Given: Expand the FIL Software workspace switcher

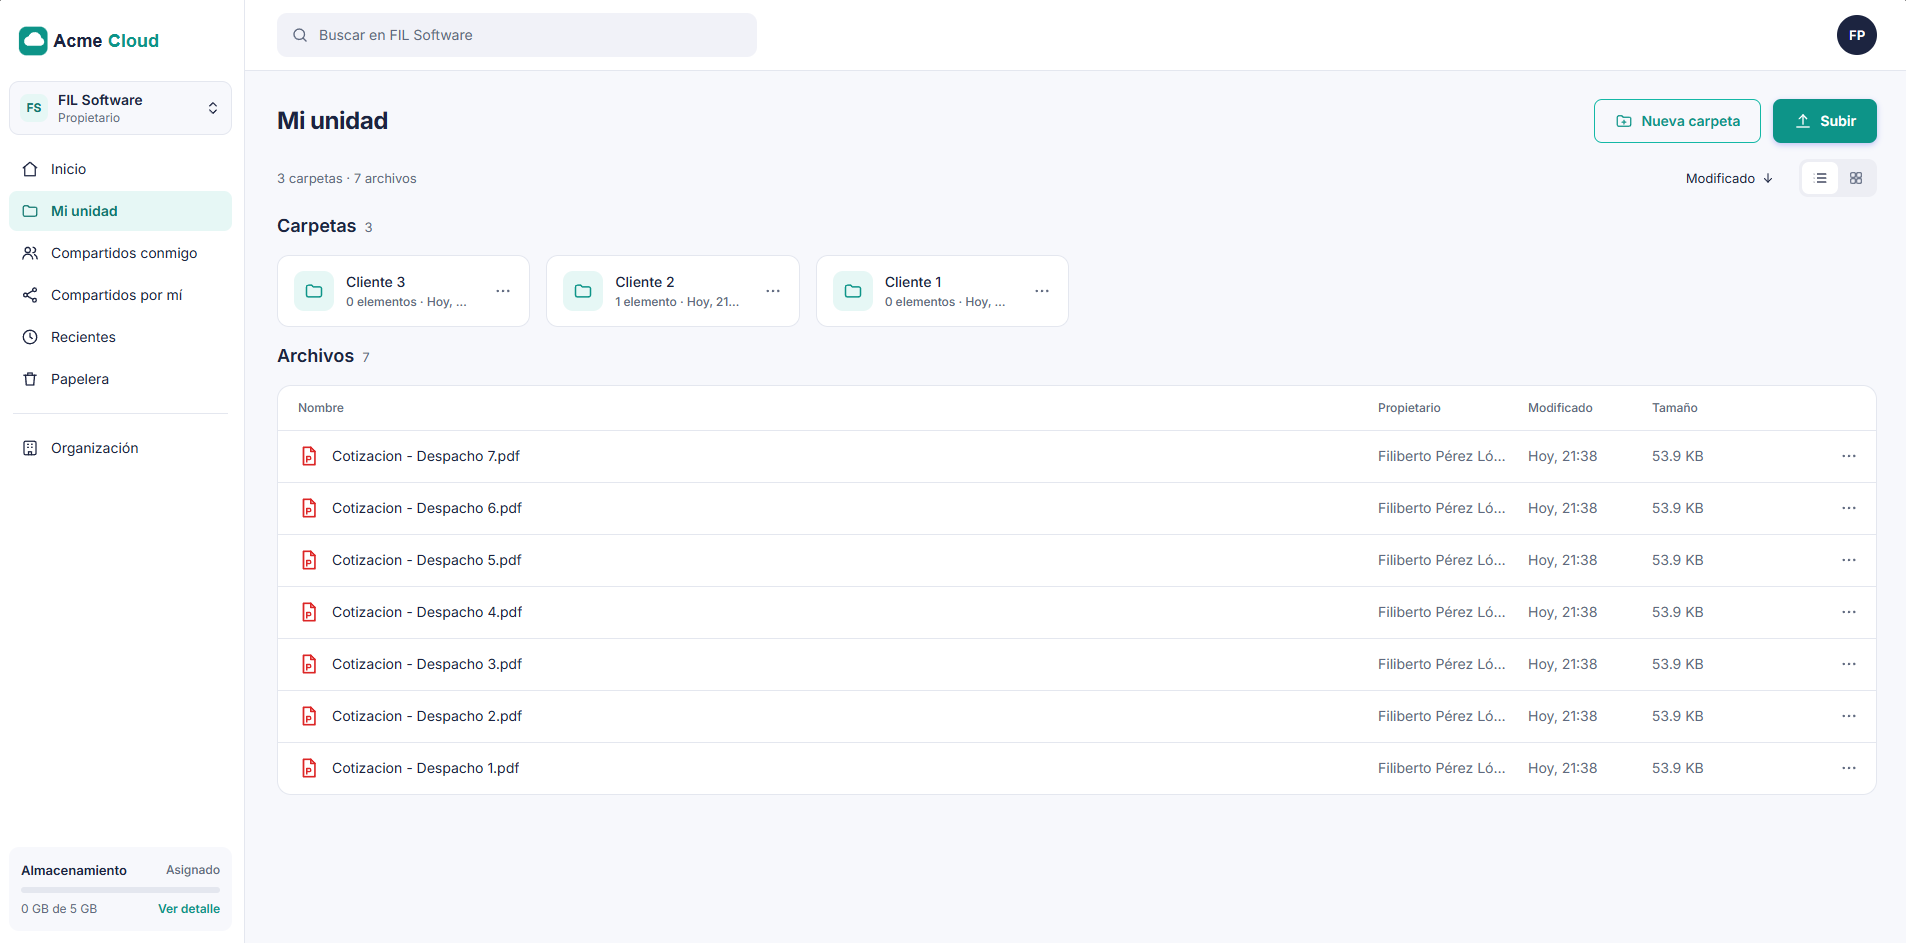Looking at the screenshot, I should 120,108.
